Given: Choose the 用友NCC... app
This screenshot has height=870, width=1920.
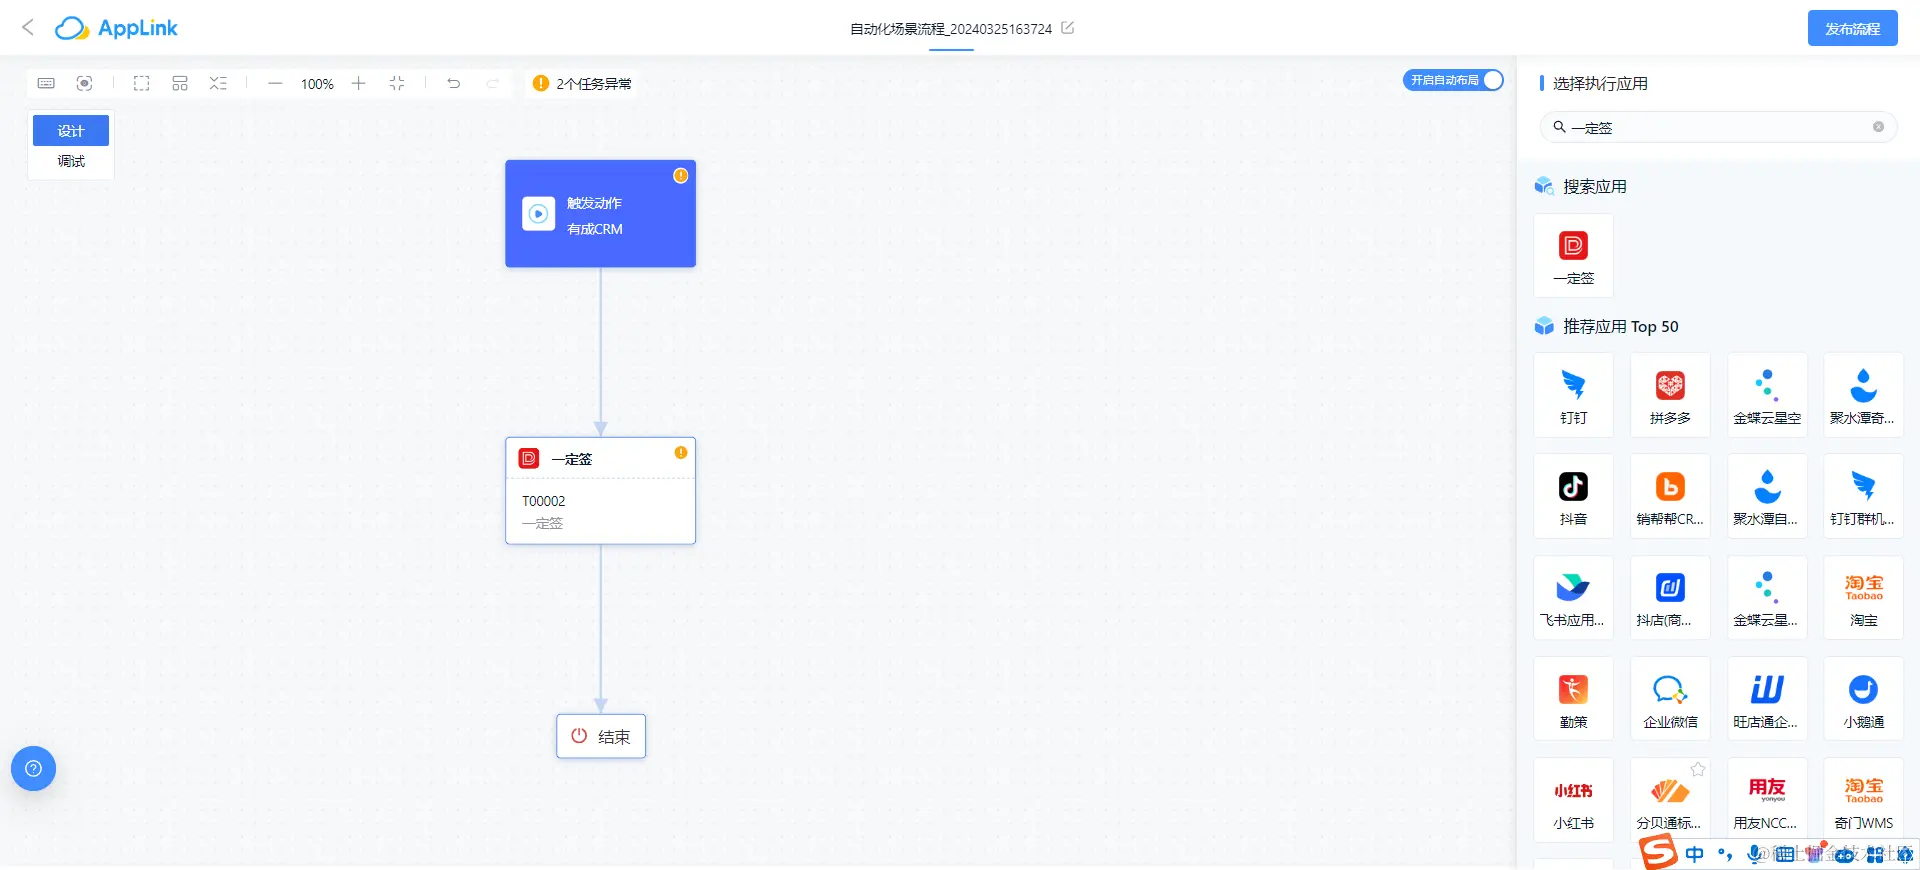Looking at the screenshot, I should tap(1767, 800).
